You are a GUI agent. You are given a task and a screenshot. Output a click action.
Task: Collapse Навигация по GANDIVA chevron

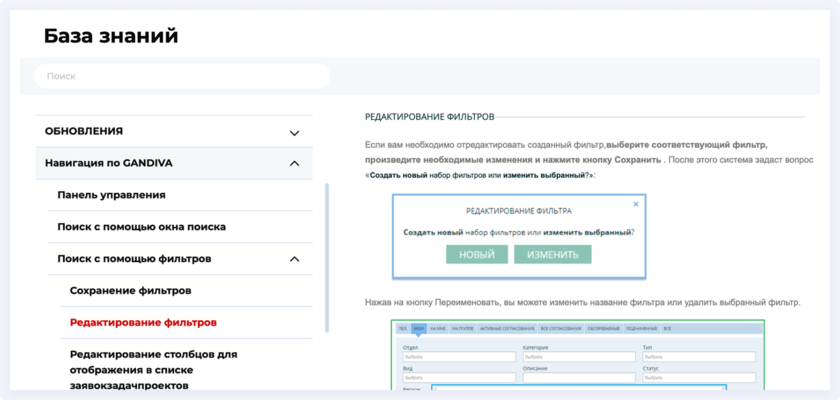point(294,163)
